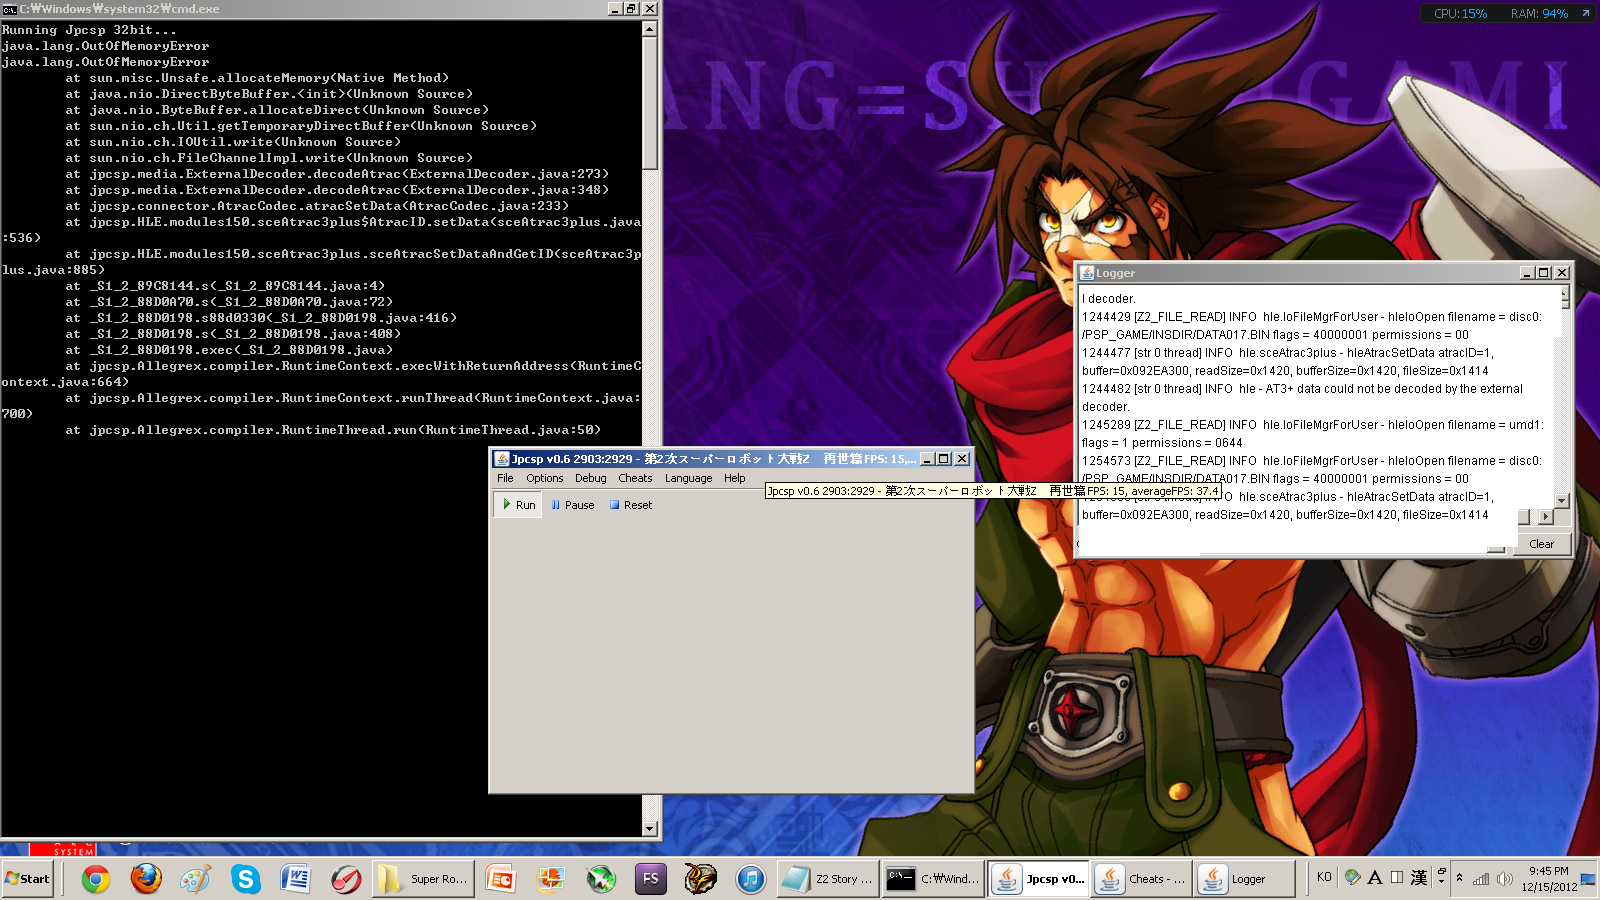Toggle the KO input language indicator
This screenshot has width=1600, height=900.
[1324, 877]
